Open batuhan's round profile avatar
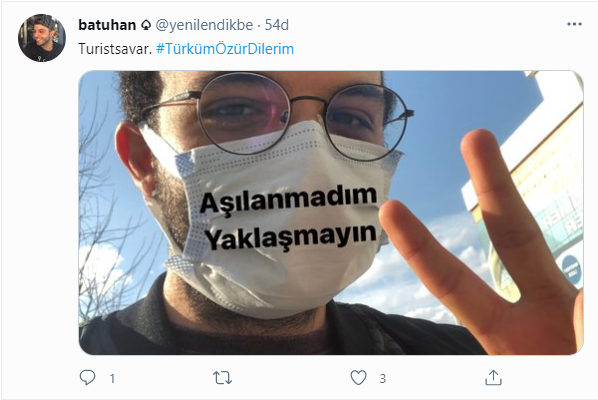The width and height of the screenshot is (598, 400). pos(42,38)
